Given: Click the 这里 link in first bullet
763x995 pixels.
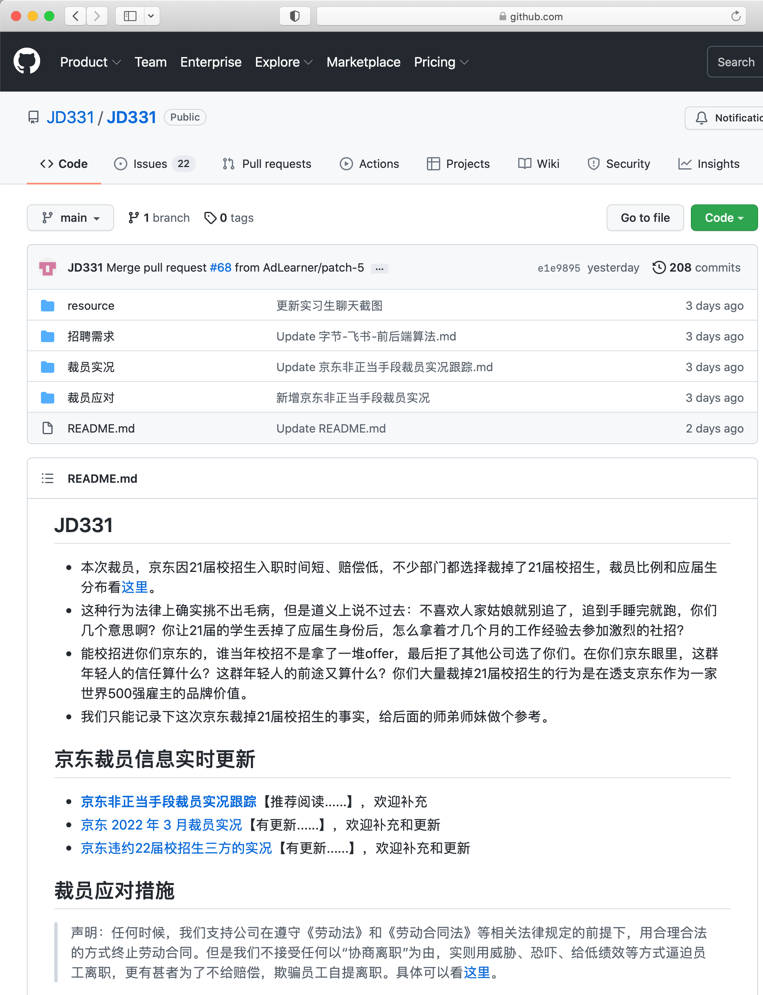Looking at the screenshot, I should pos(135,587).
